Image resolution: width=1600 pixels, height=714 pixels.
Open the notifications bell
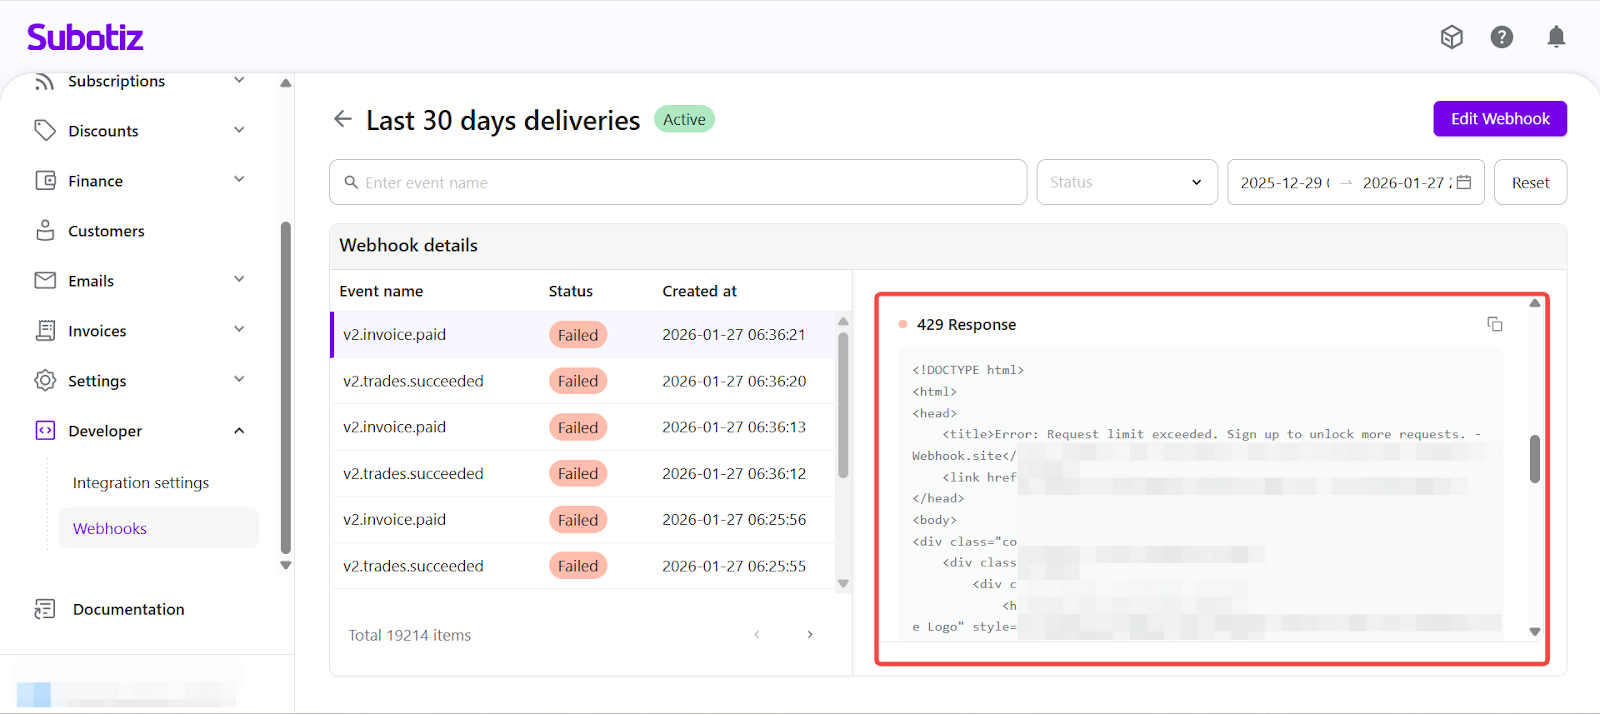[x=1556, y=37]
